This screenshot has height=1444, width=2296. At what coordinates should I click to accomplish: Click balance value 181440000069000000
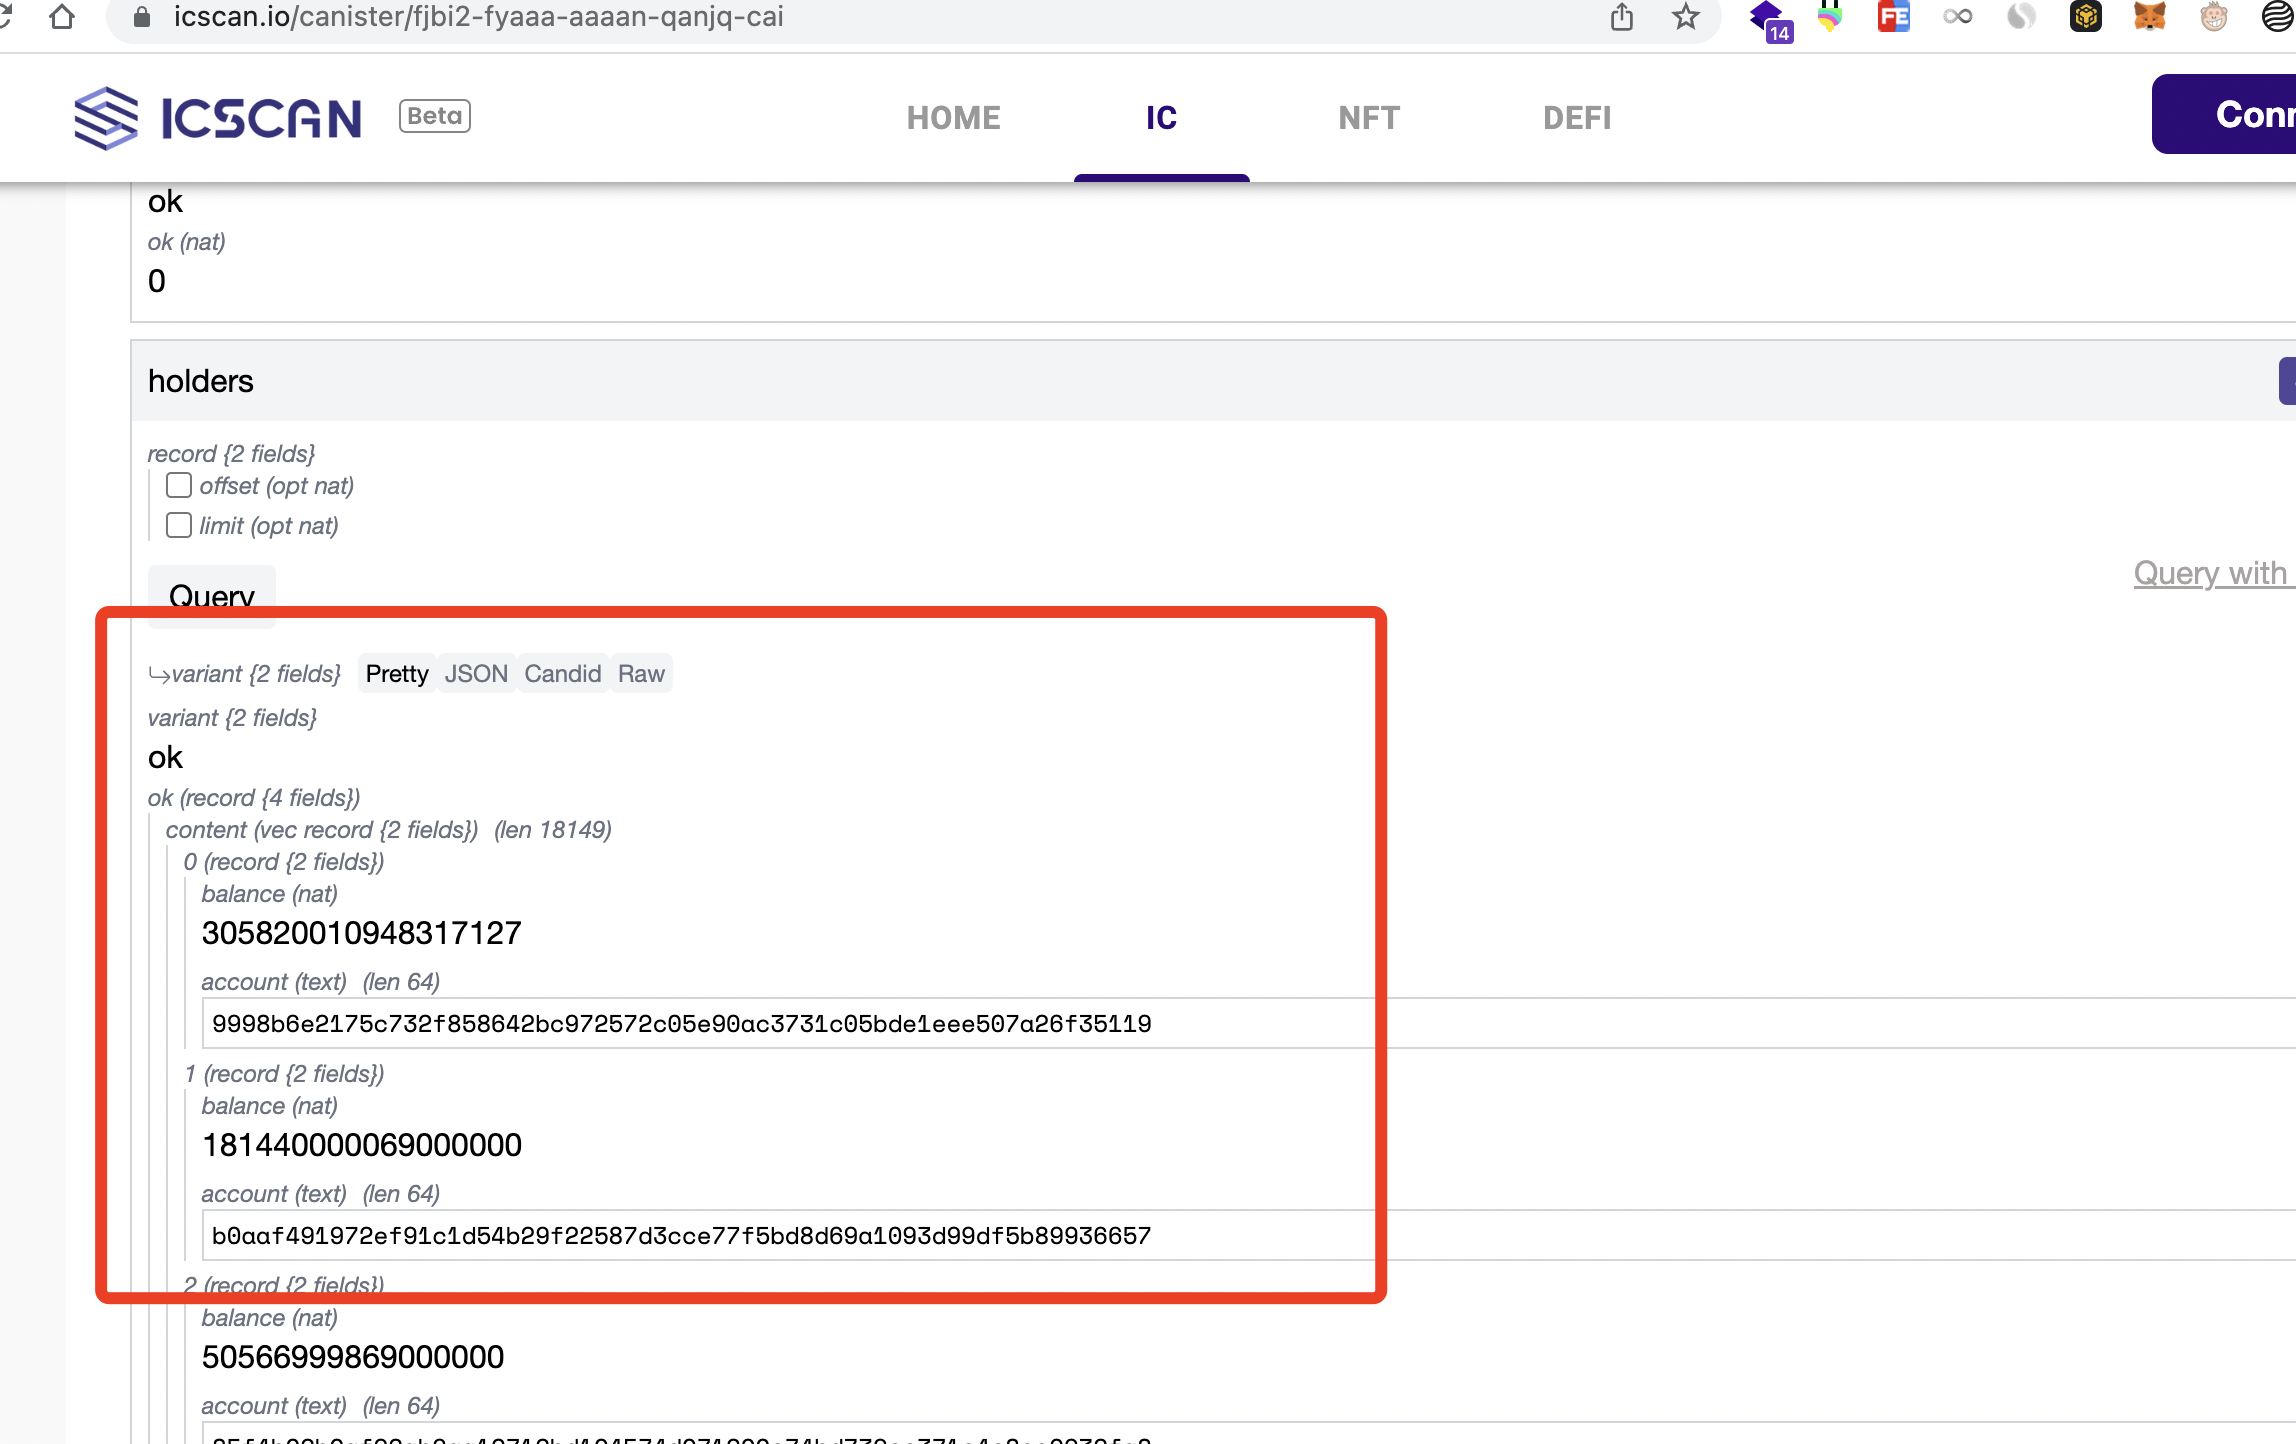click(362, 1145)
